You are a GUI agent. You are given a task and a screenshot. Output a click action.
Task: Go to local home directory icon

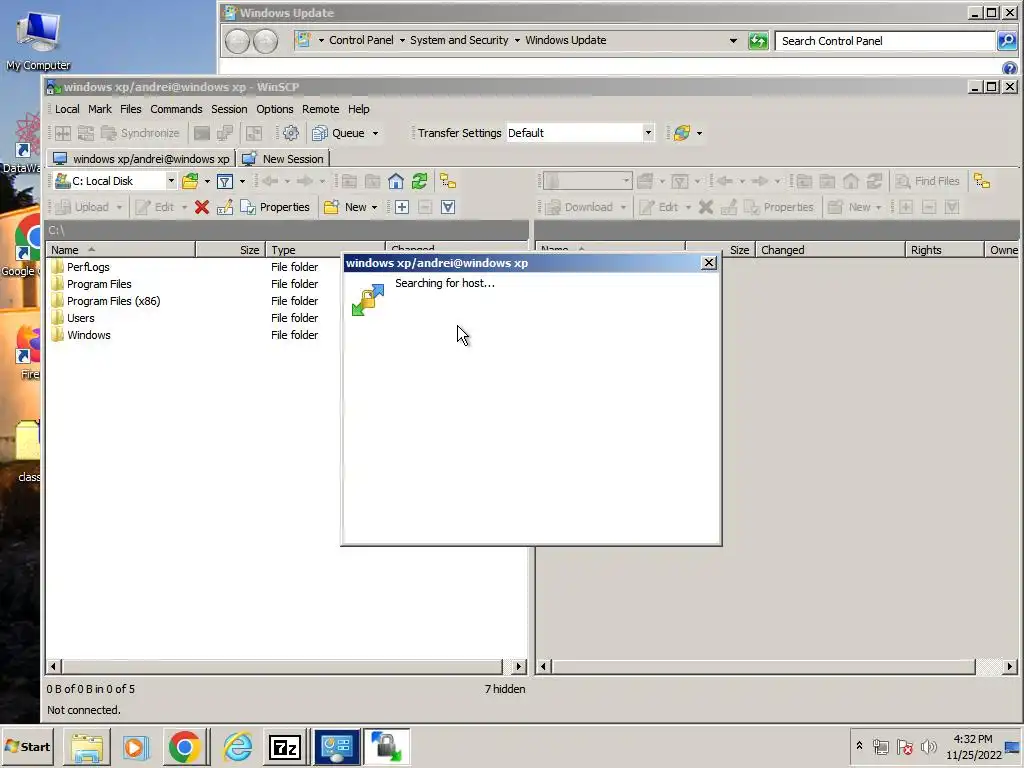click(x=396, y=181)
